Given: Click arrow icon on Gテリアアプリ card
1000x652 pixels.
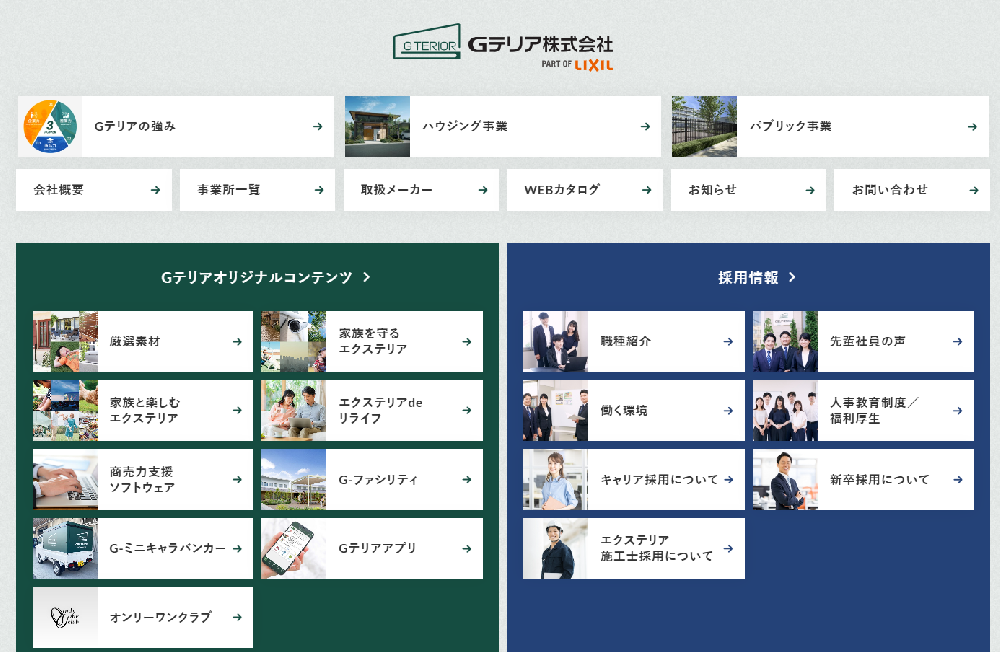Looking at the screenshot, I should (x=467, y=549).
